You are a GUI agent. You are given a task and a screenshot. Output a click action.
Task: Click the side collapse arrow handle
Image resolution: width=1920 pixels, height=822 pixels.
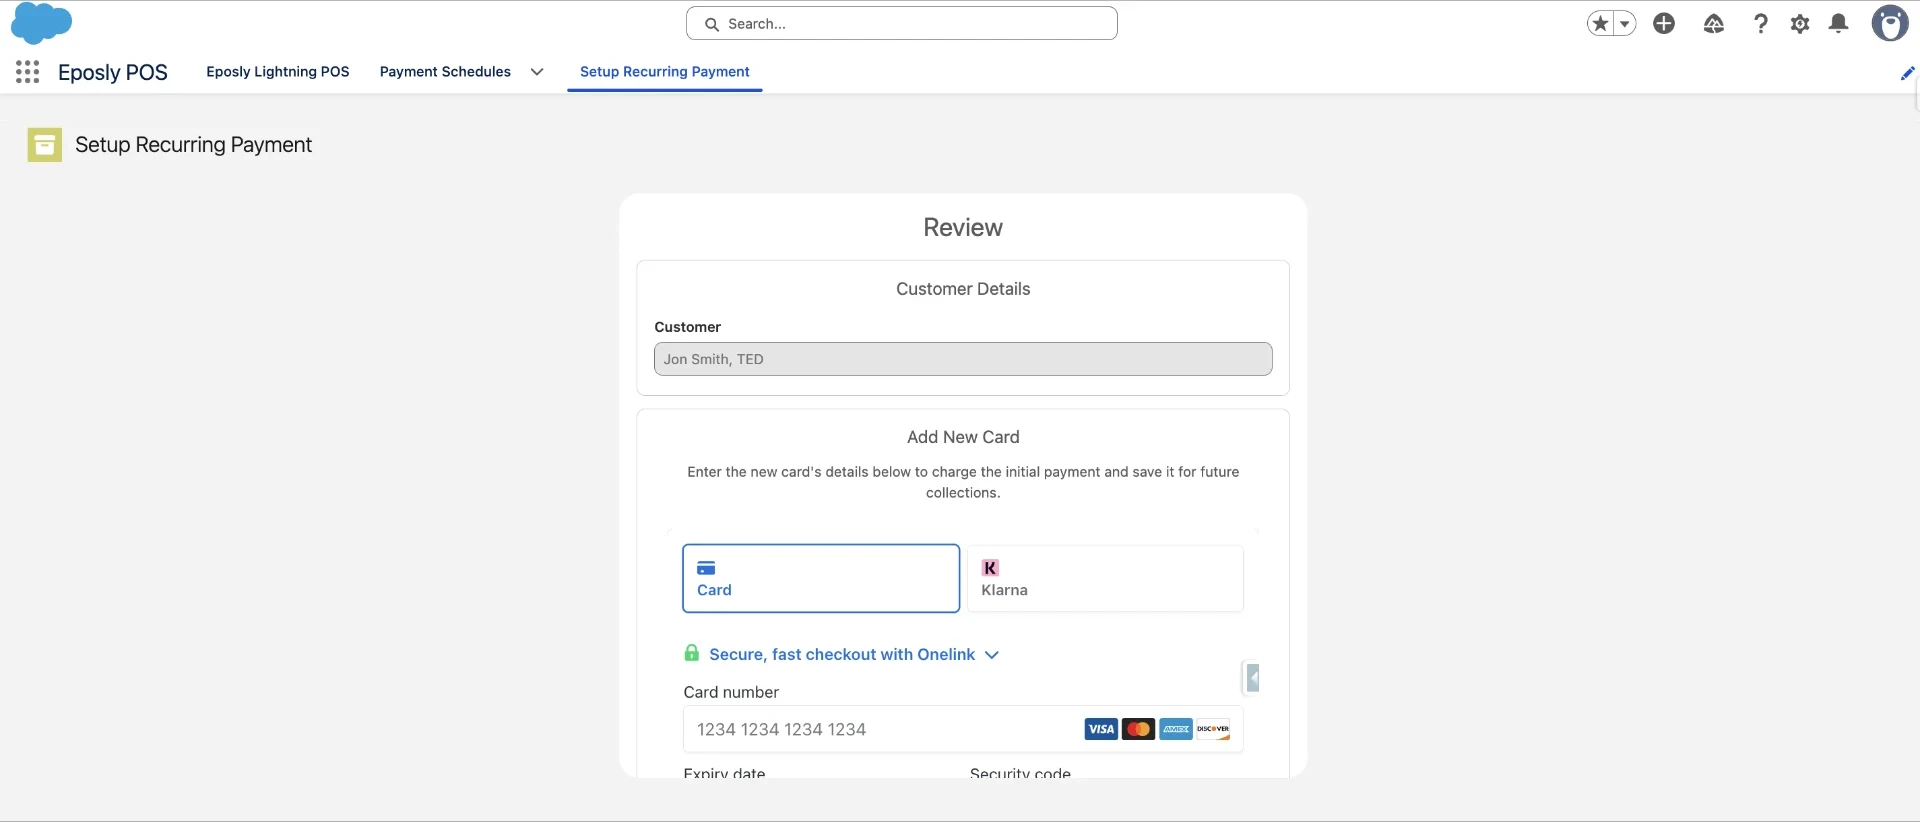1252,678
